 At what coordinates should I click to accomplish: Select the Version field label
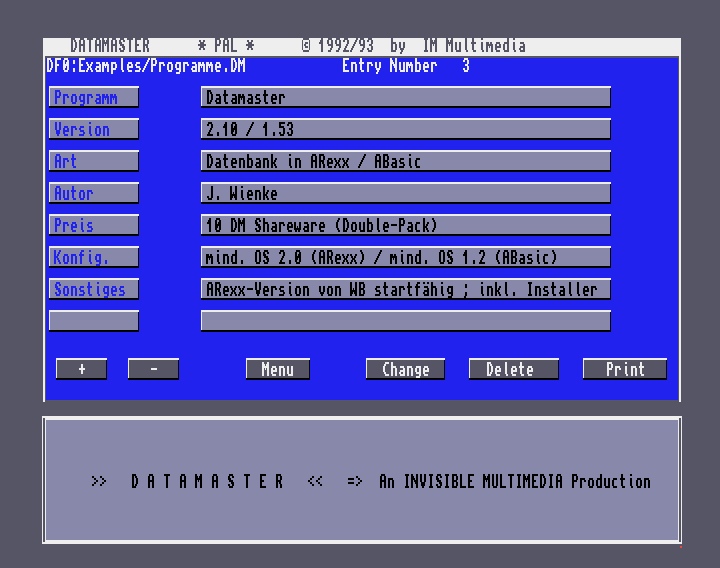(93, 129)
